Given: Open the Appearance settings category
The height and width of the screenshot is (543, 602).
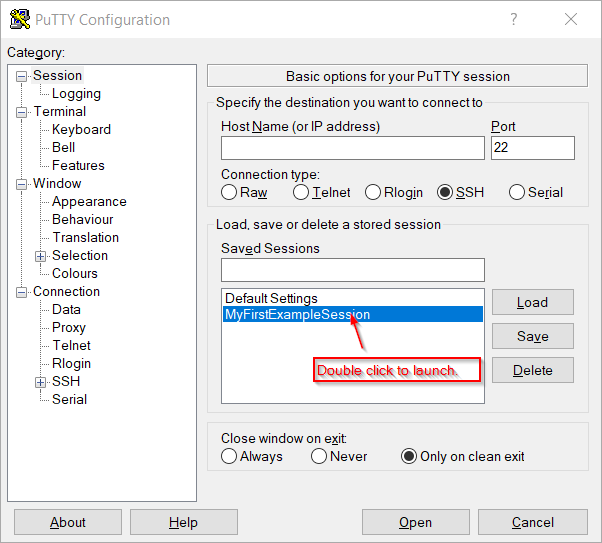Looking at the screenshot, I should click(x=89, y=201).
